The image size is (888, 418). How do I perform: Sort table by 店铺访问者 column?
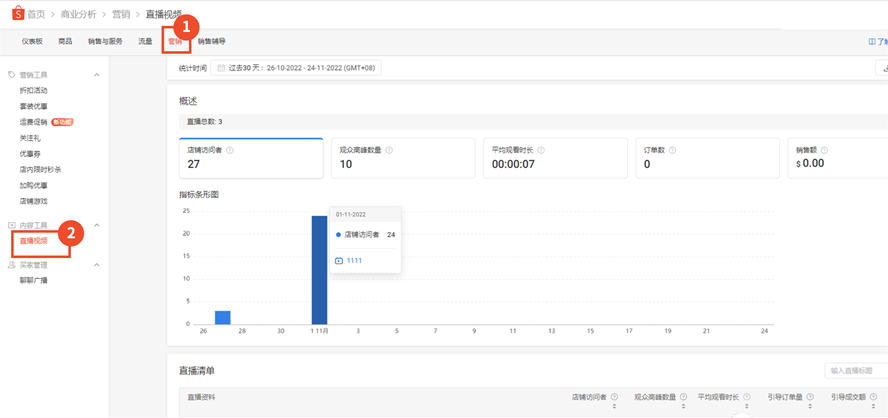[614, 407]
